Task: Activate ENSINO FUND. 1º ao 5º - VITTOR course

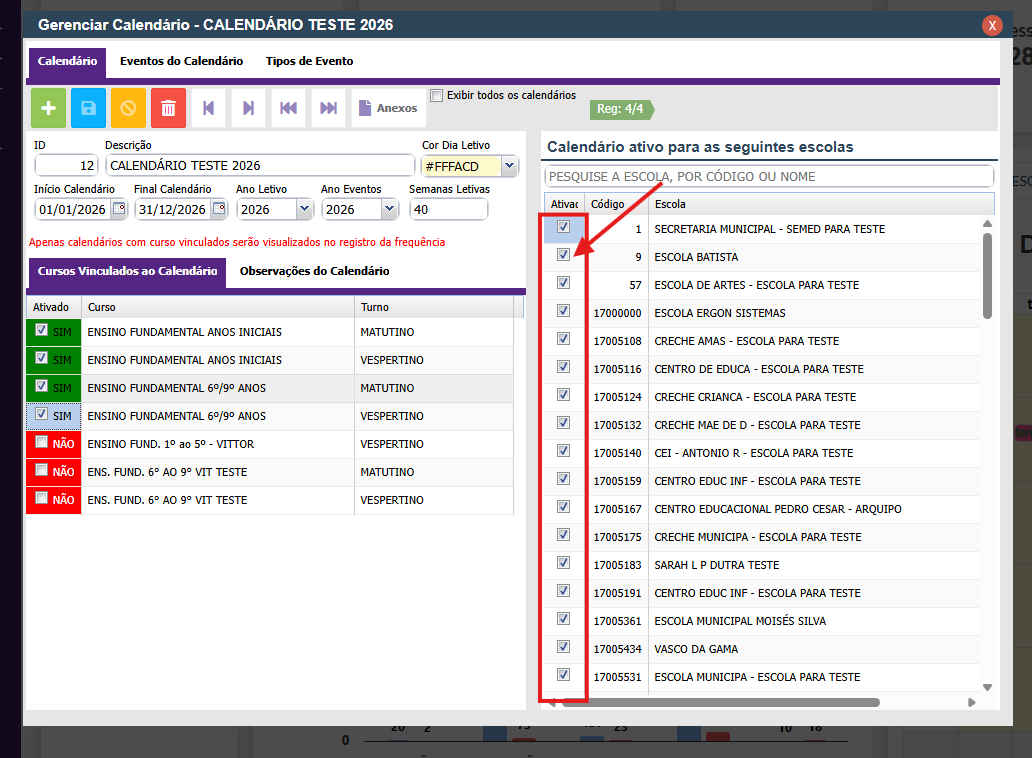Action: click(x=41, y=442)
